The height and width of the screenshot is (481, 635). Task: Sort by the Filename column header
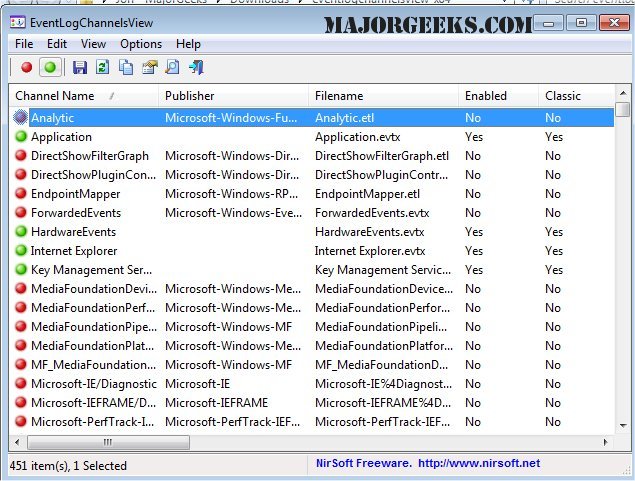click(383, 96)
